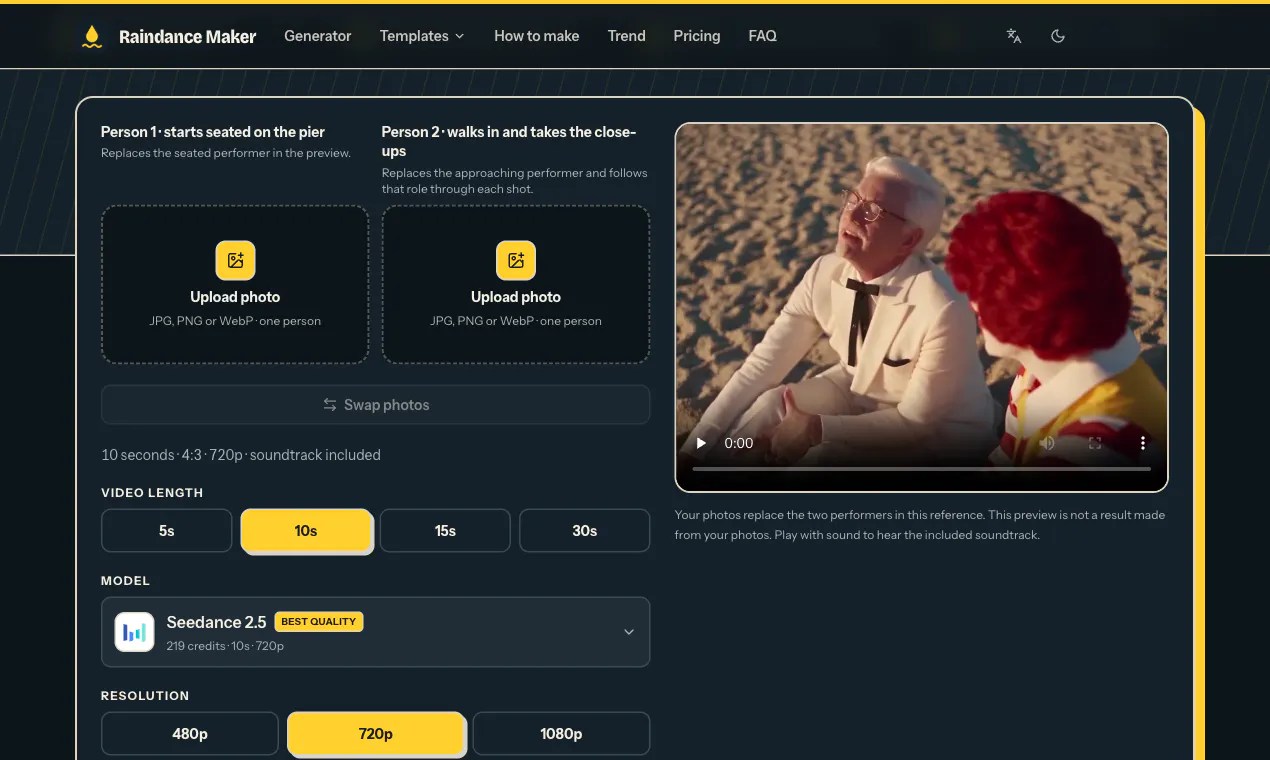Open the Seedance 2.5 model dropdown
The image size is (1270, 760).
tap(376, 632)
